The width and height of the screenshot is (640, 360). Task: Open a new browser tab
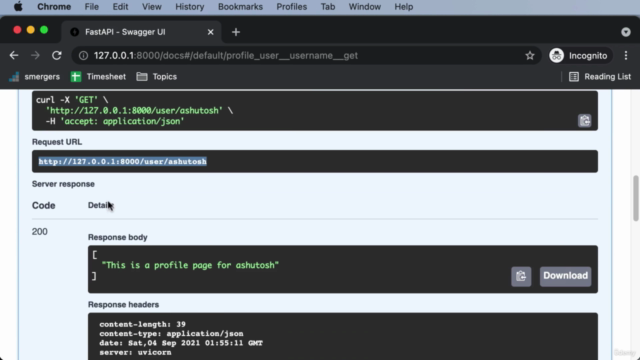pyautogui.click(x=236, y=32)
